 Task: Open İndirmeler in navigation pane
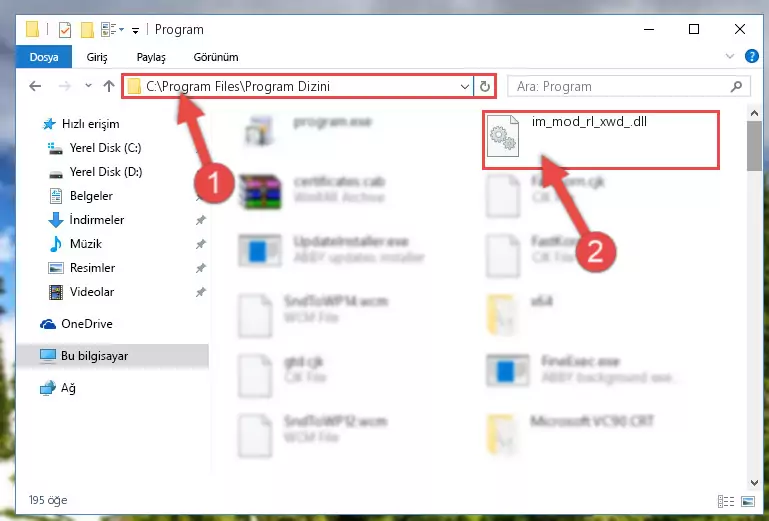(97, 220)
